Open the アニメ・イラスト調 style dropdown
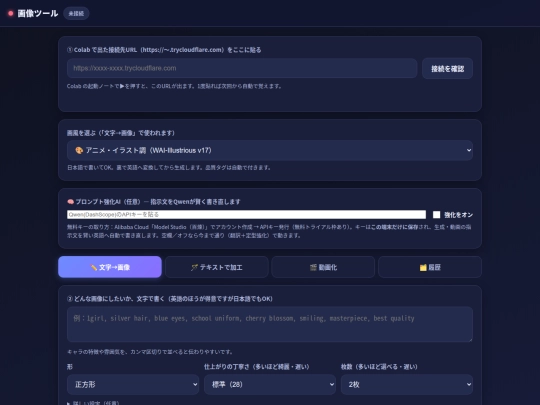This screenshot has height=405, width=540. pos(270,150)
